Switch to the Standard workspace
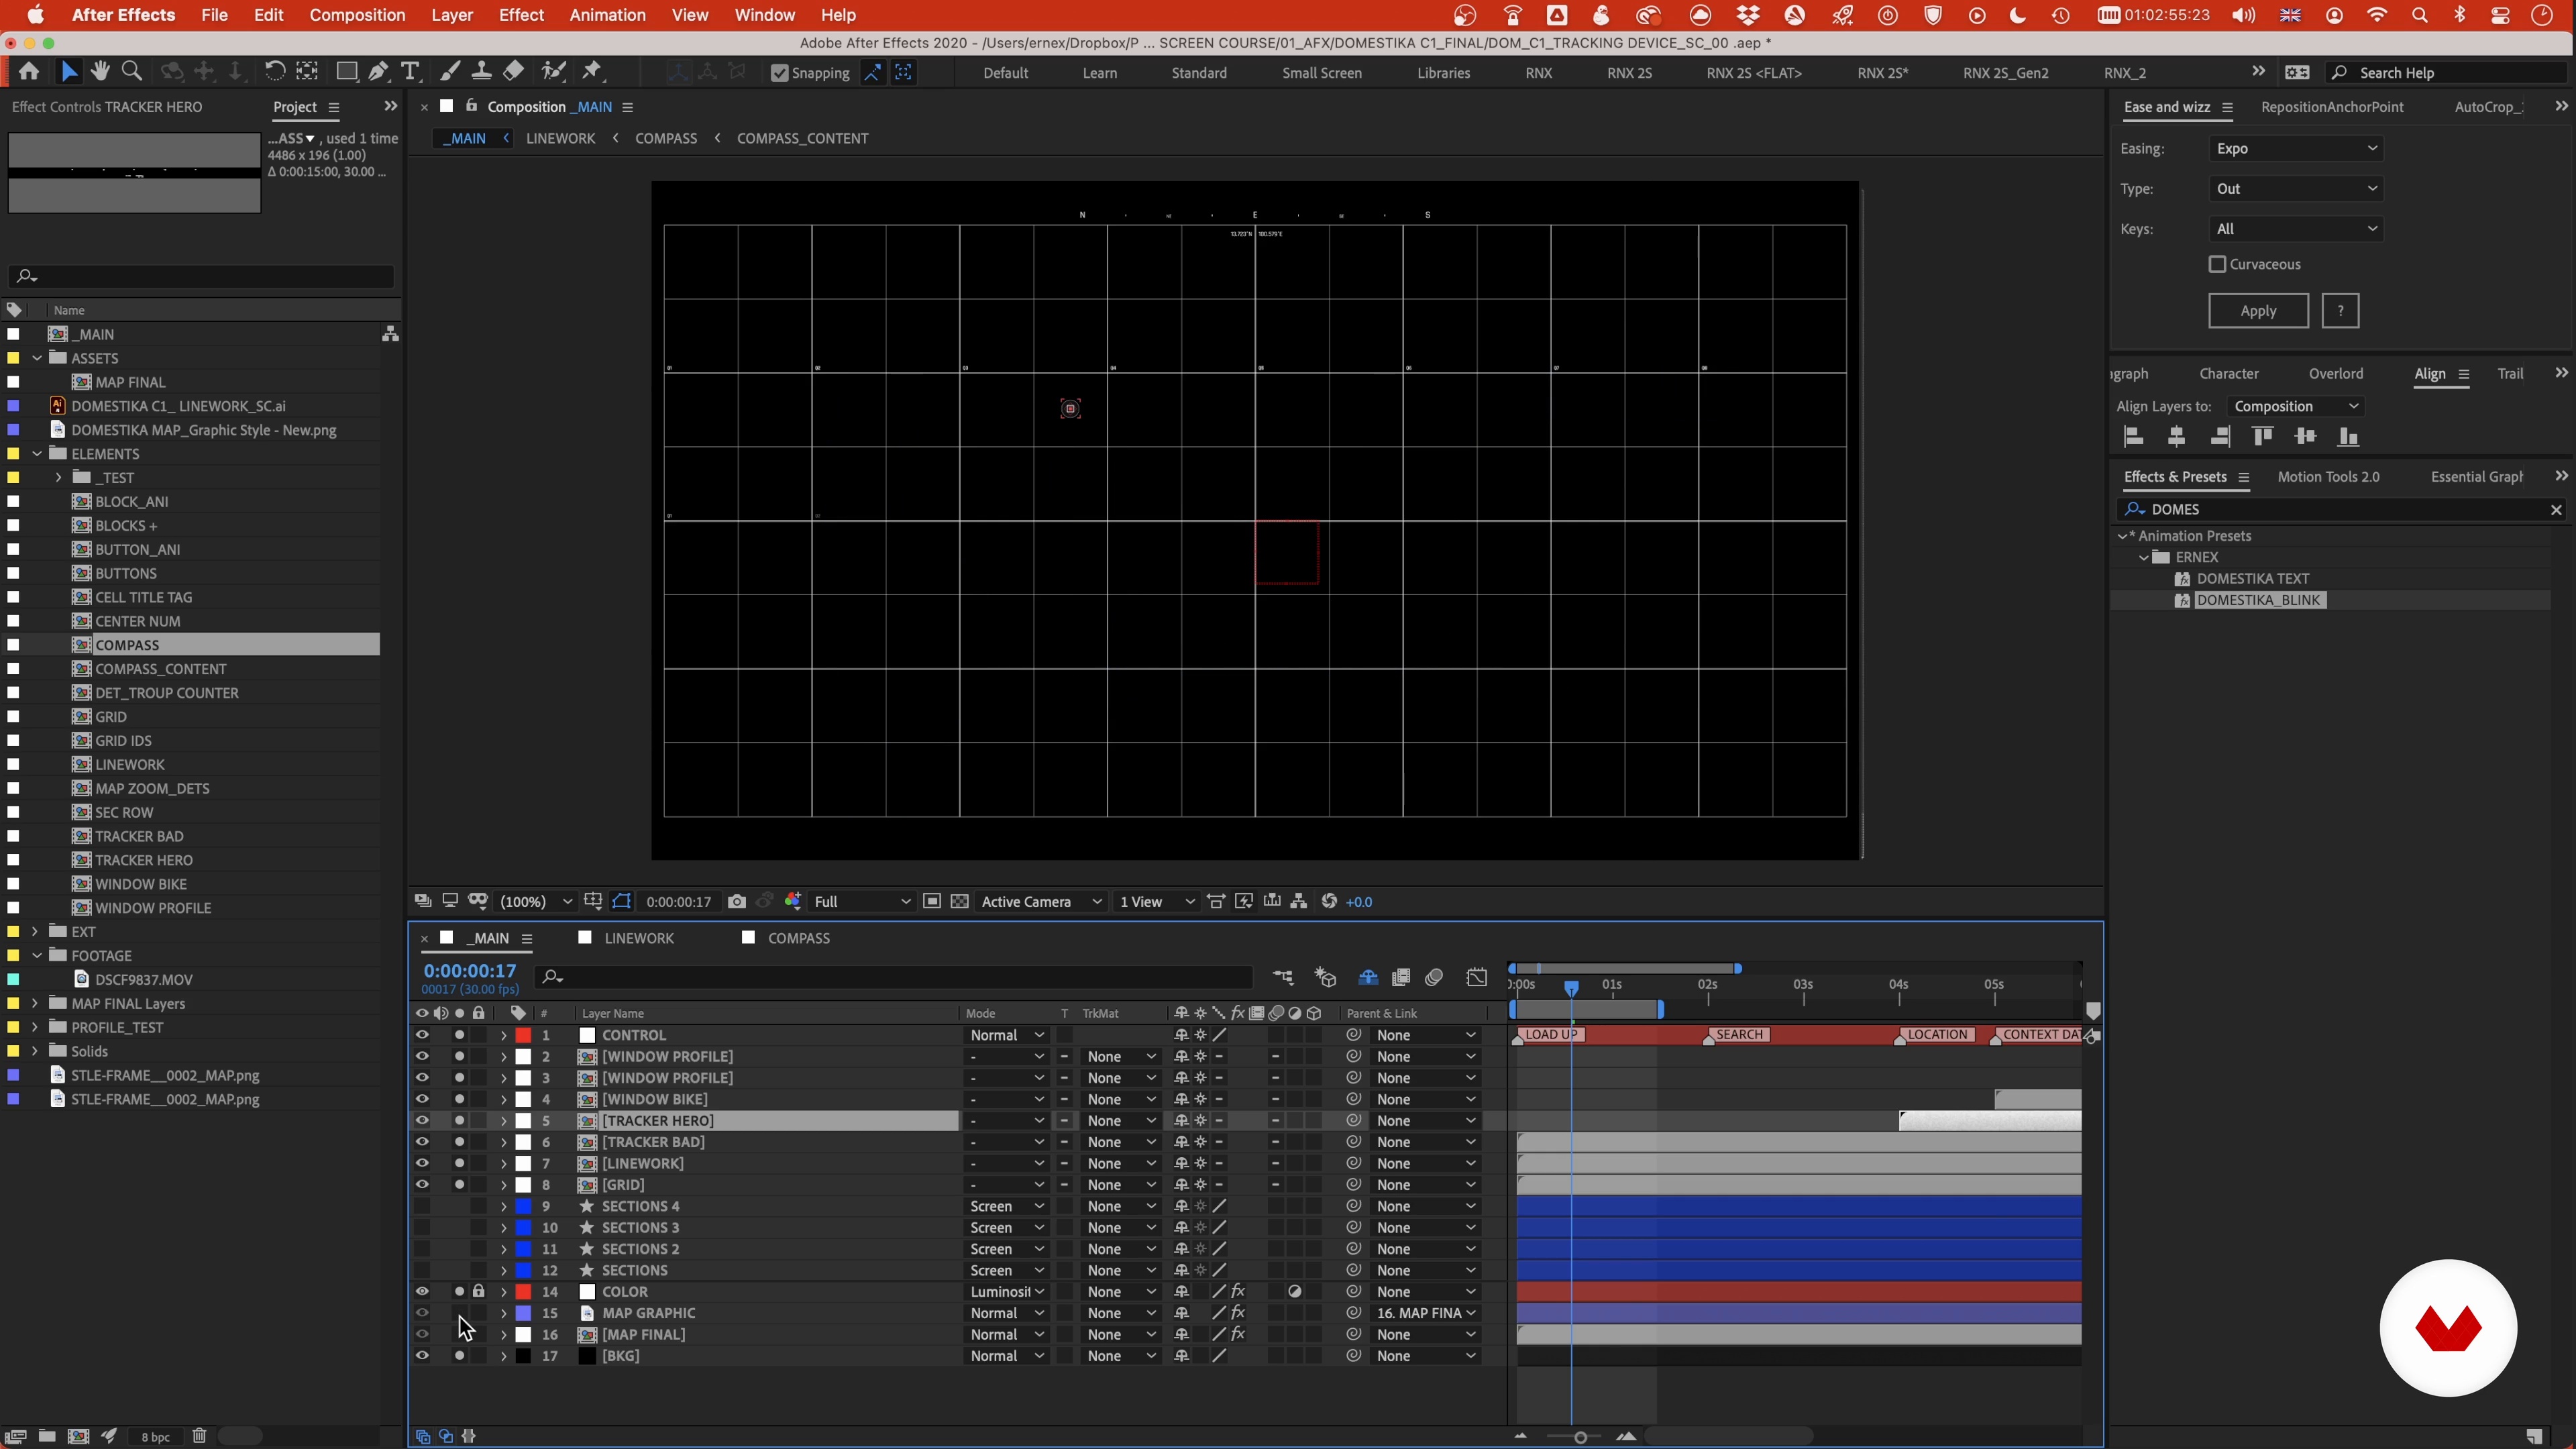This screenshot has width=2576, height=1449. [1199, 73]
